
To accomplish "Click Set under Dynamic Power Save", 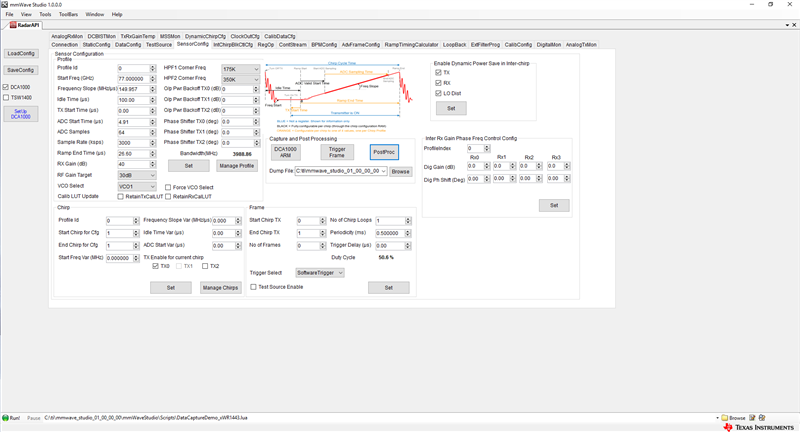I will [x=451, y=108].
